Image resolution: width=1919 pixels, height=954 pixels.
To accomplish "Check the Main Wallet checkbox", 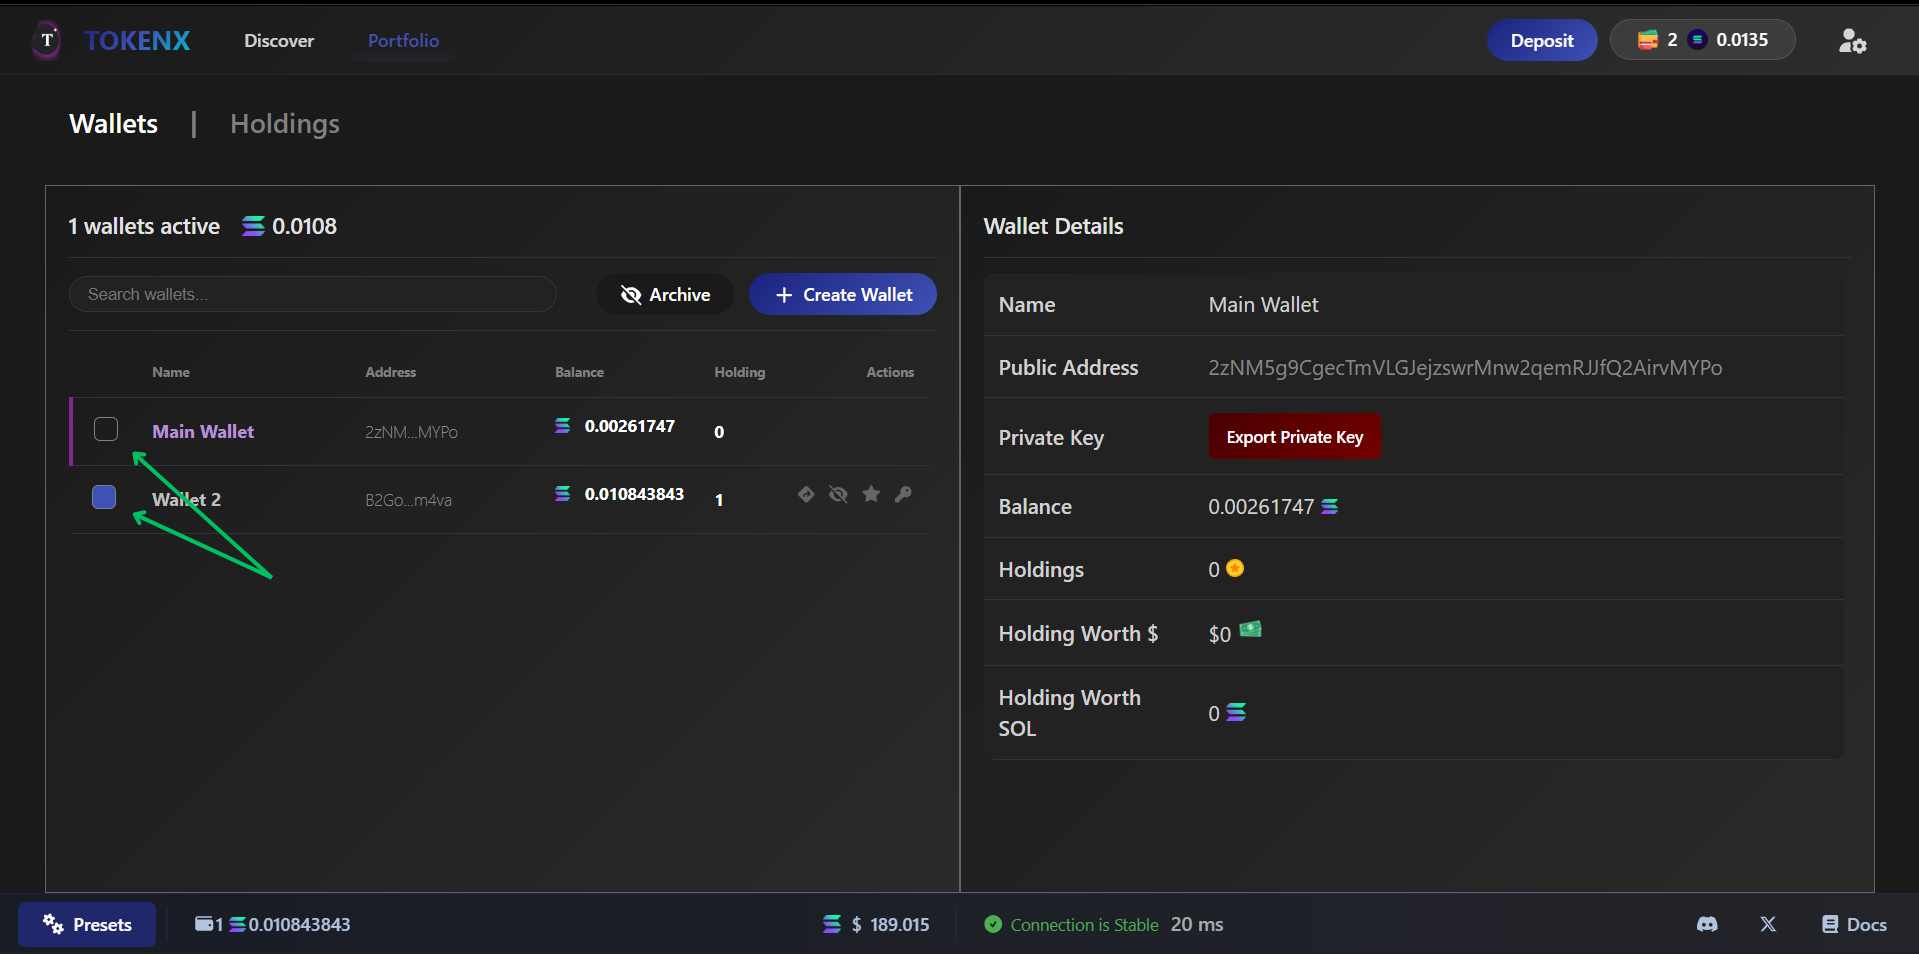I will (x=106, y=429).
